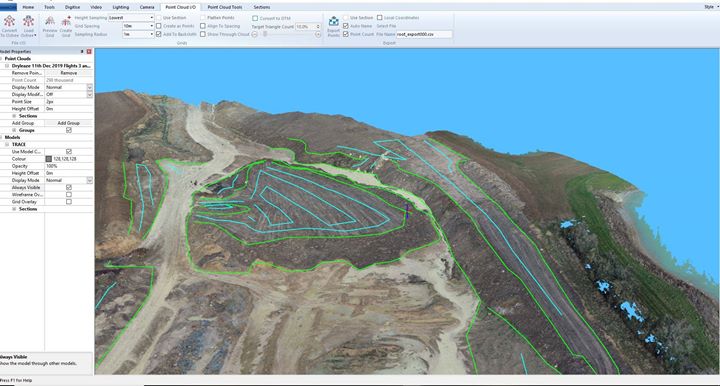Viewport: 720px width, 386px height.
Task: Toggle grids Use Section checkbox
Action: coord(159,17)
